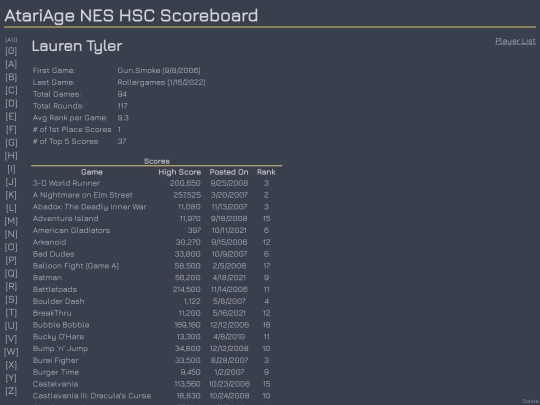Select first game value Gun.Smoke (9/8/2006)
This screenshot has width=540, height=405.
click(x=159, y=70)
